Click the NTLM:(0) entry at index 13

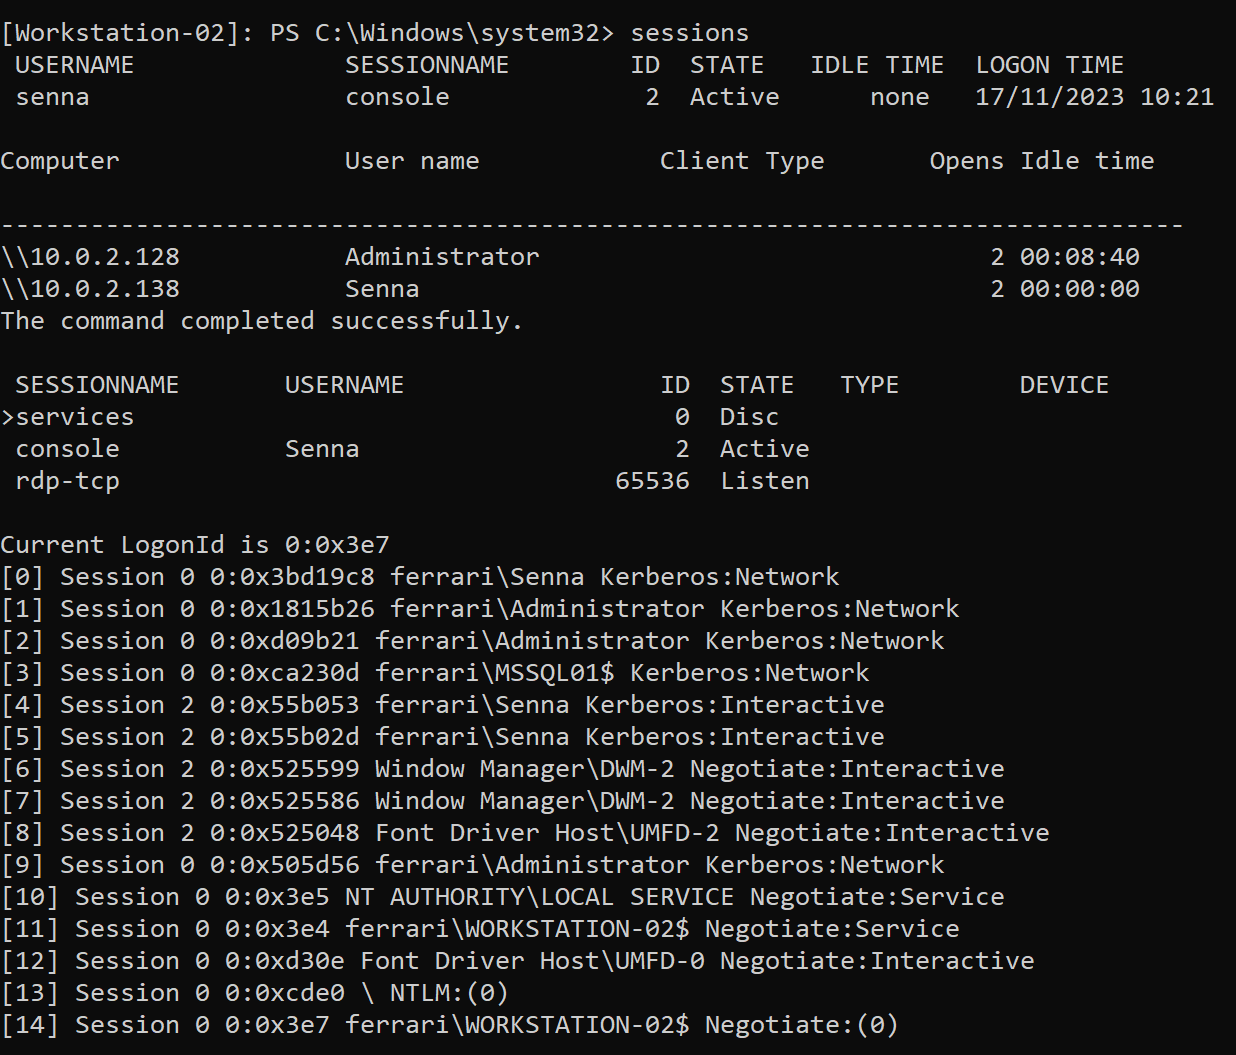click(x=449, y=993)
